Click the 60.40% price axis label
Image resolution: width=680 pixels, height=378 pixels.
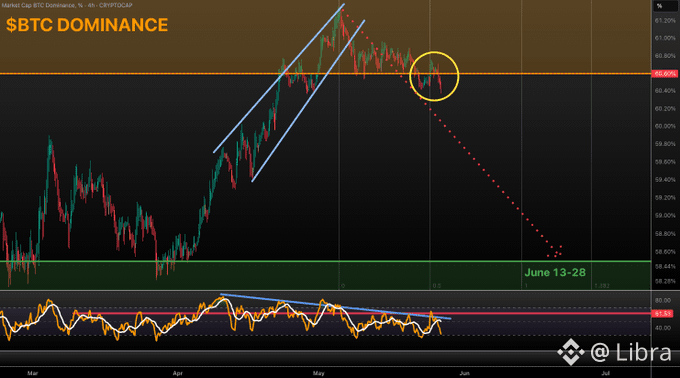point(665,91)
